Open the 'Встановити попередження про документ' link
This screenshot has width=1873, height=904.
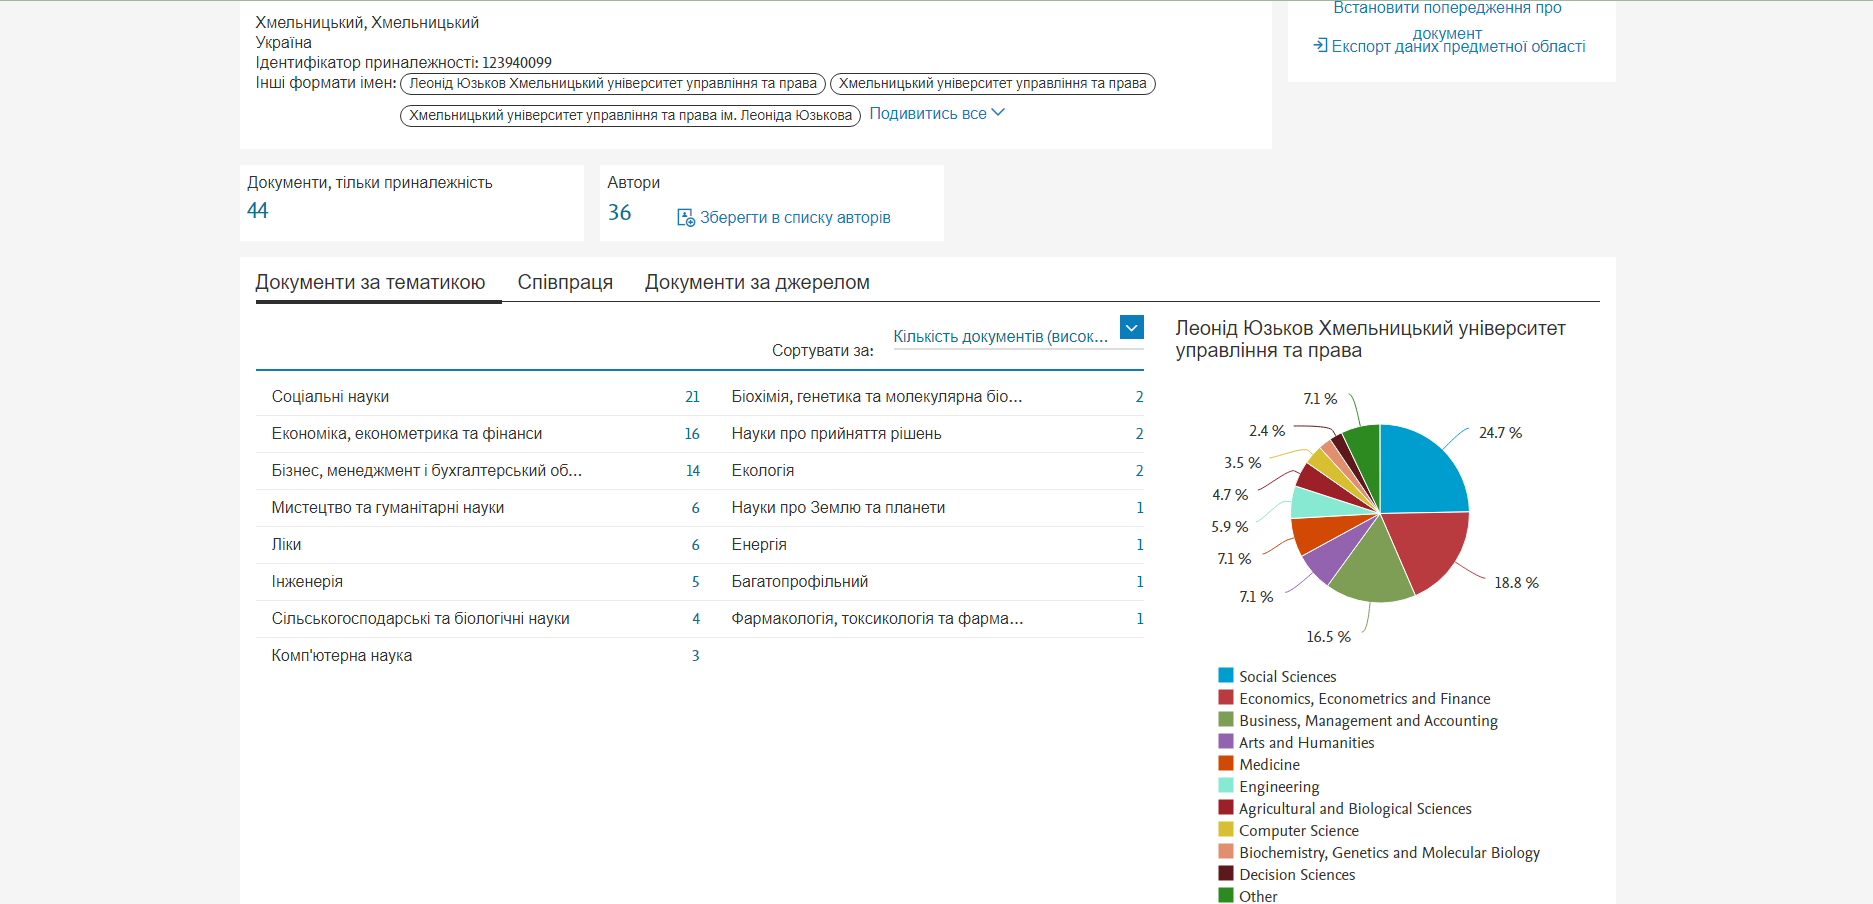tap(1447, 20)
